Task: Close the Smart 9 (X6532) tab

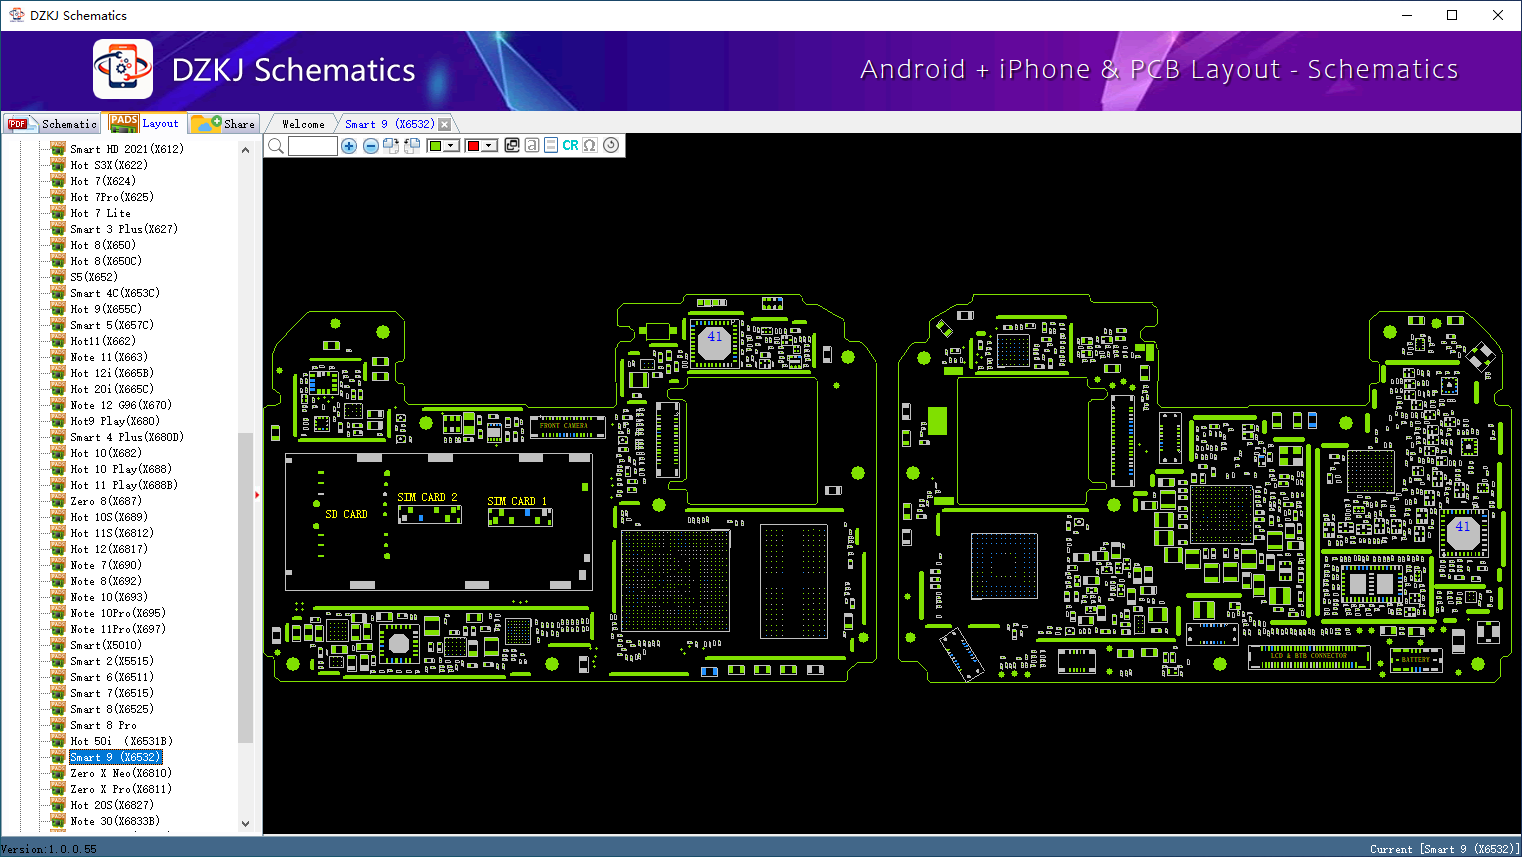Action: coord(445,125)
